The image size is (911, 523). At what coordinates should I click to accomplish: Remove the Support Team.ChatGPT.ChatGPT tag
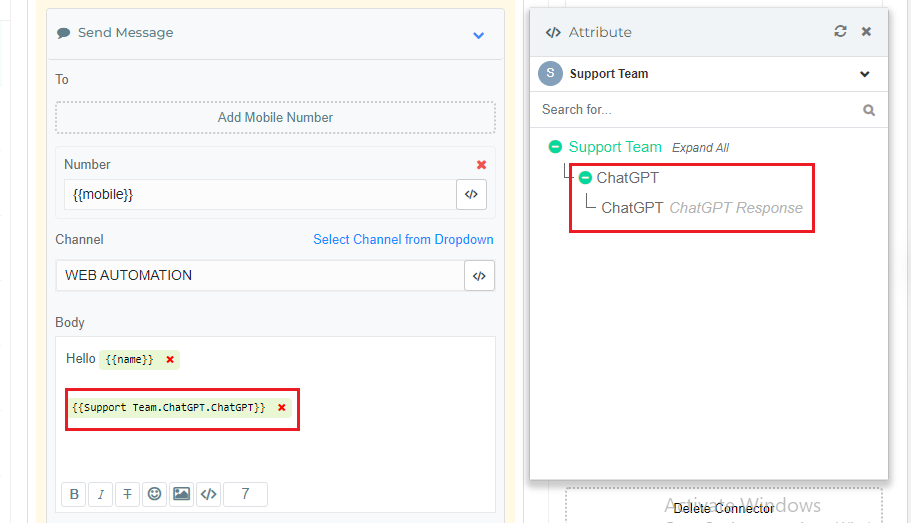click(282, 408)
